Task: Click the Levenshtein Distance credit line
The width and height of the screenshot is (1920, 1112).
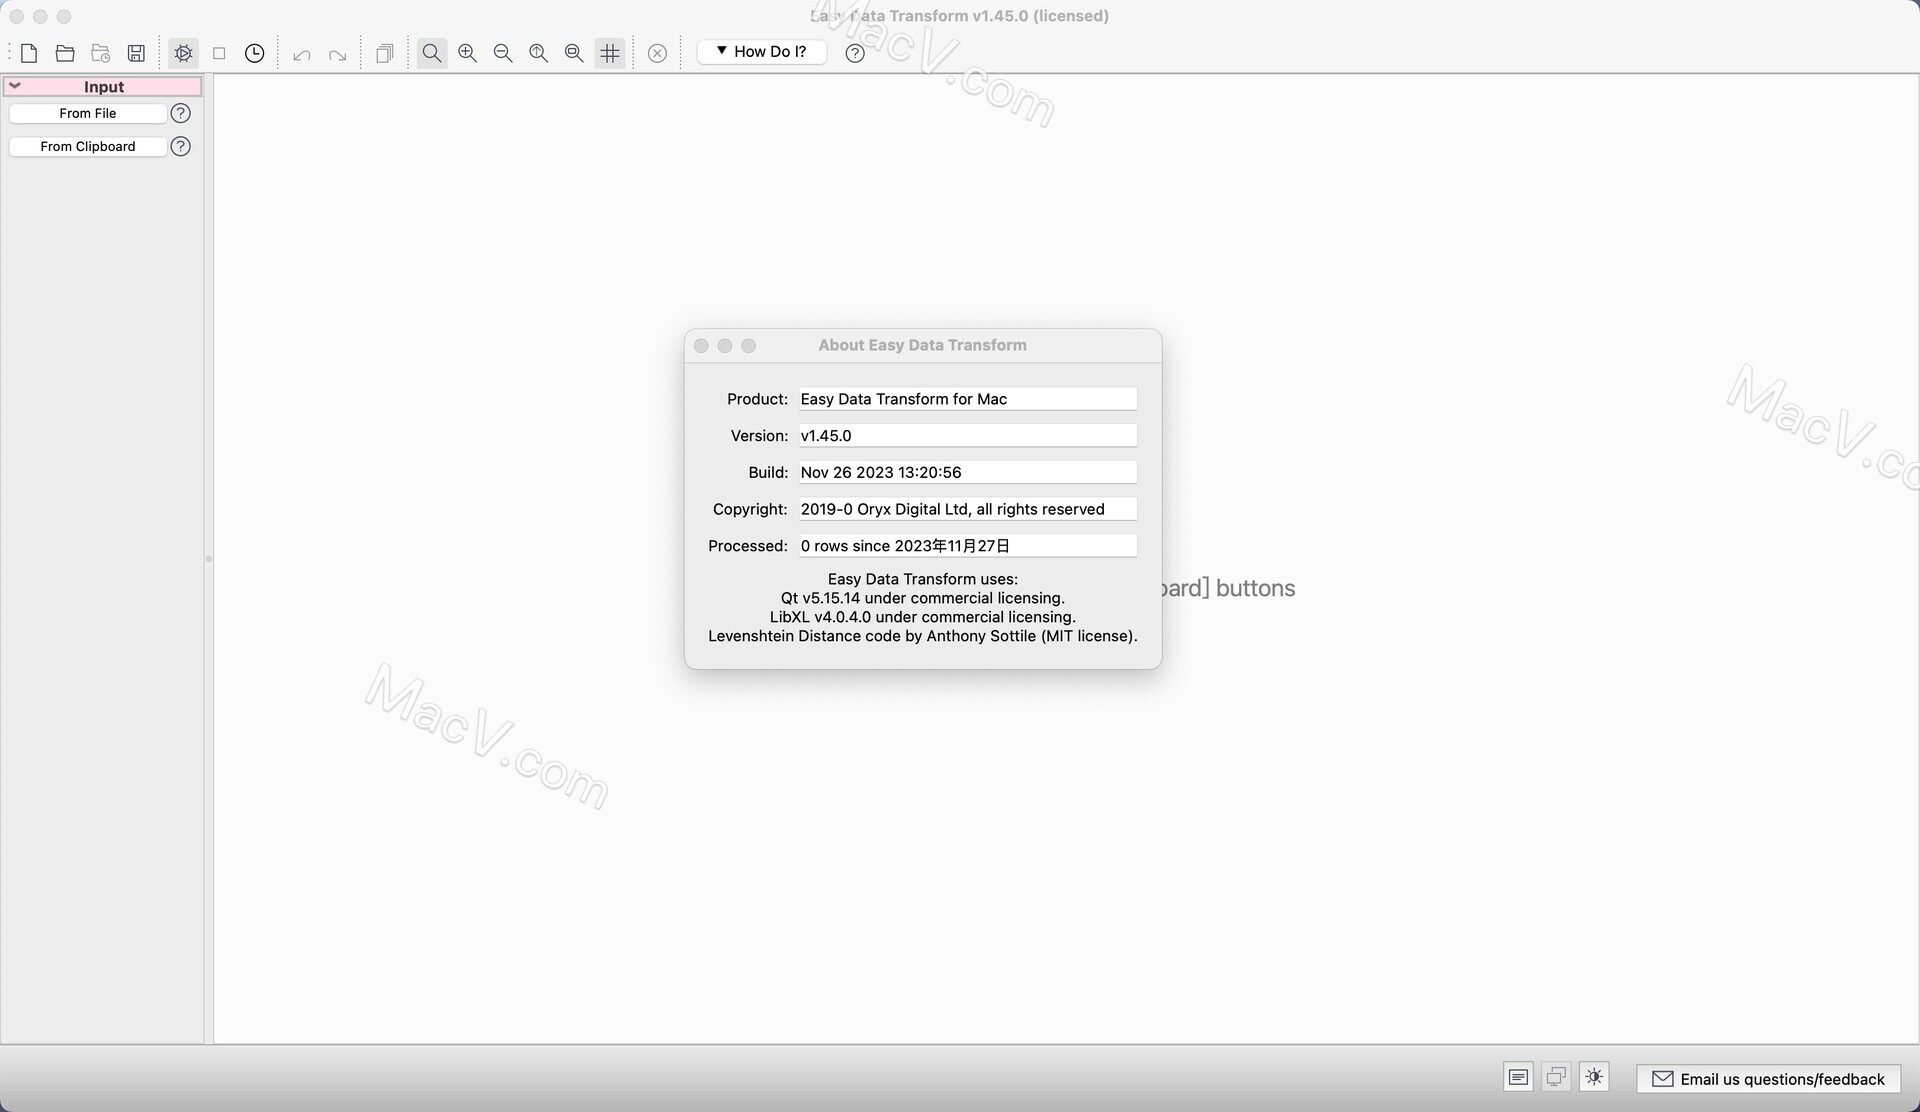Action: pos(922,636)
